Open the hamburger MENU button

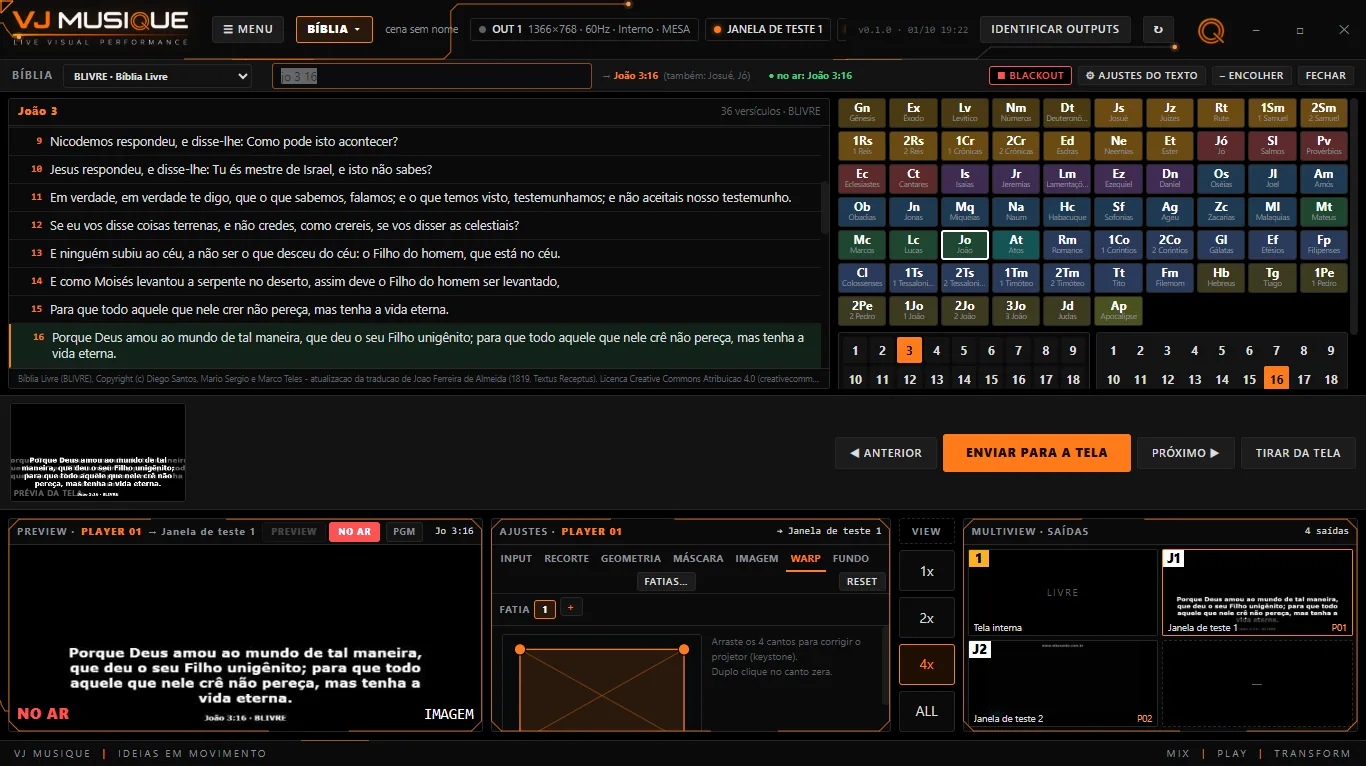coord(248,30)
